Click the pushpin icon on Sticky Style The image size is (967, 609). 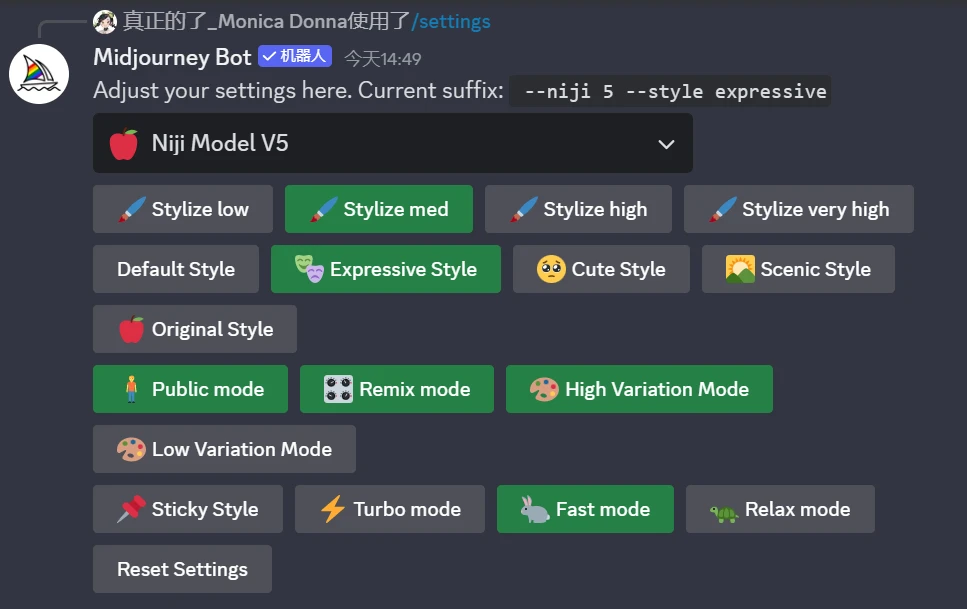[x=131, y=509]
